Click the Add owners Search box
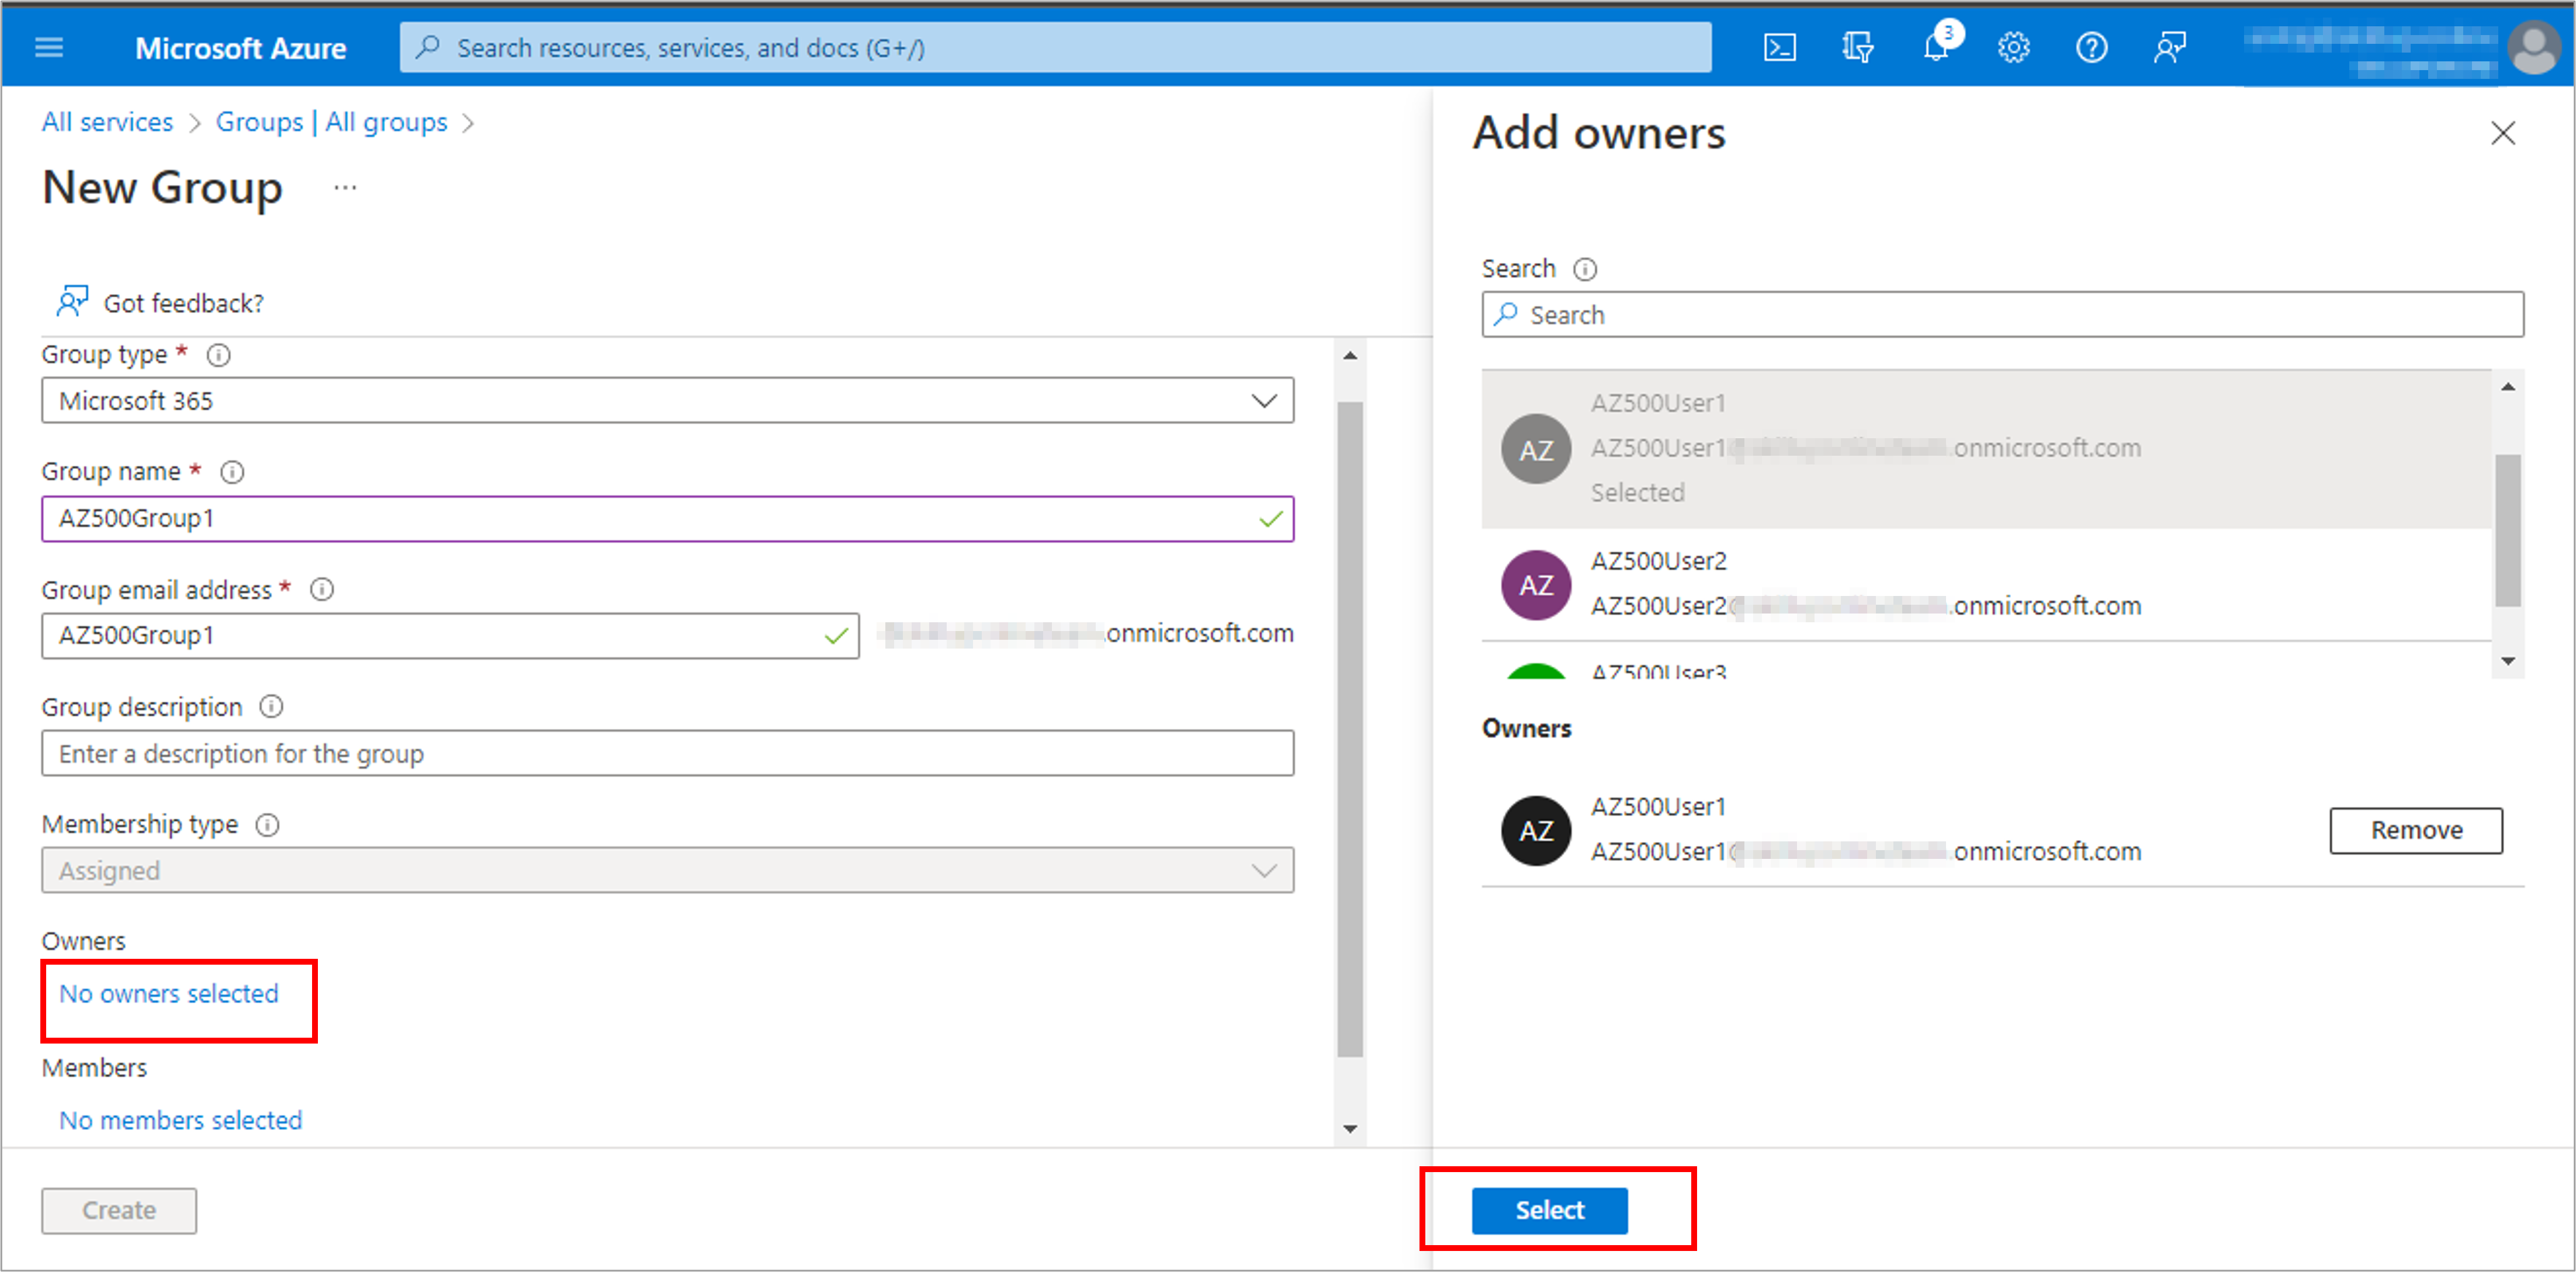2576x1272 pixels. [2003, 315]
